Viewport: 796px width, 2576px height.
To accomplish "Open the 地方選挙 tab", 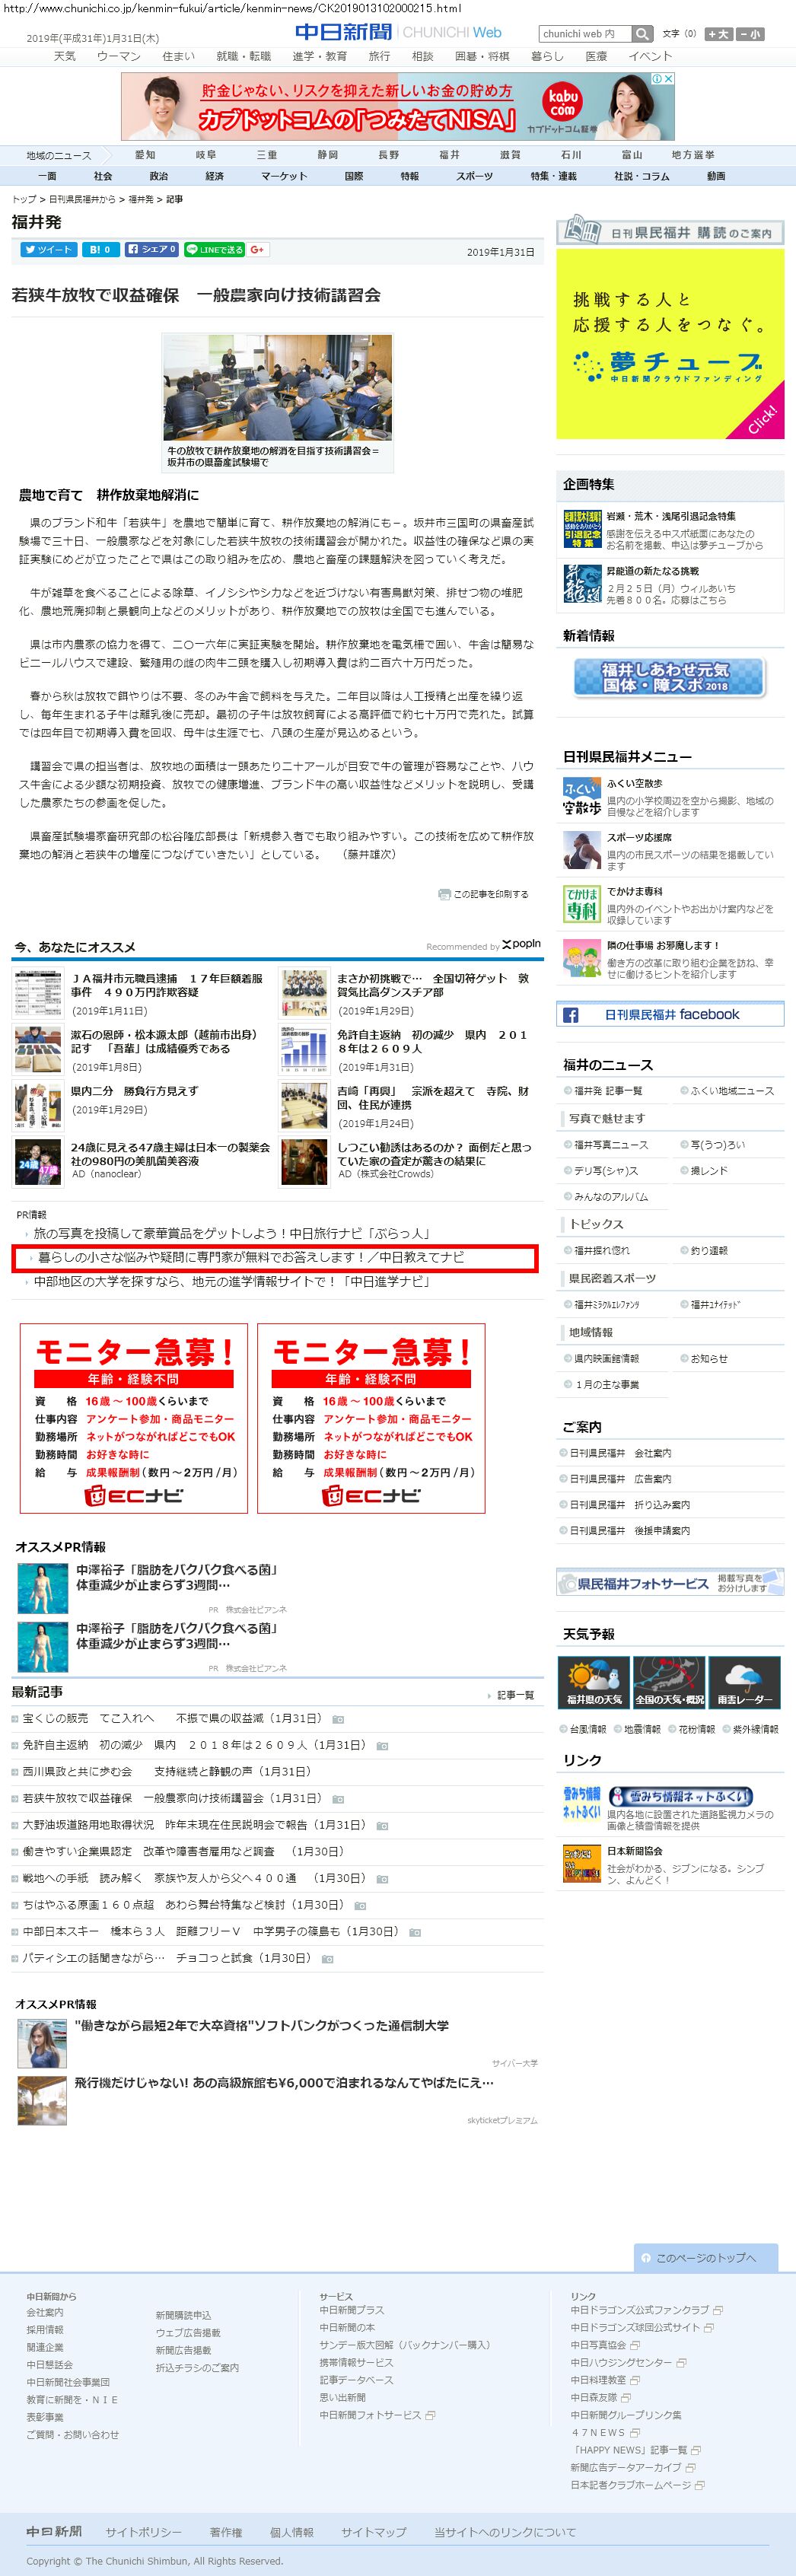I will click(693, 155).
